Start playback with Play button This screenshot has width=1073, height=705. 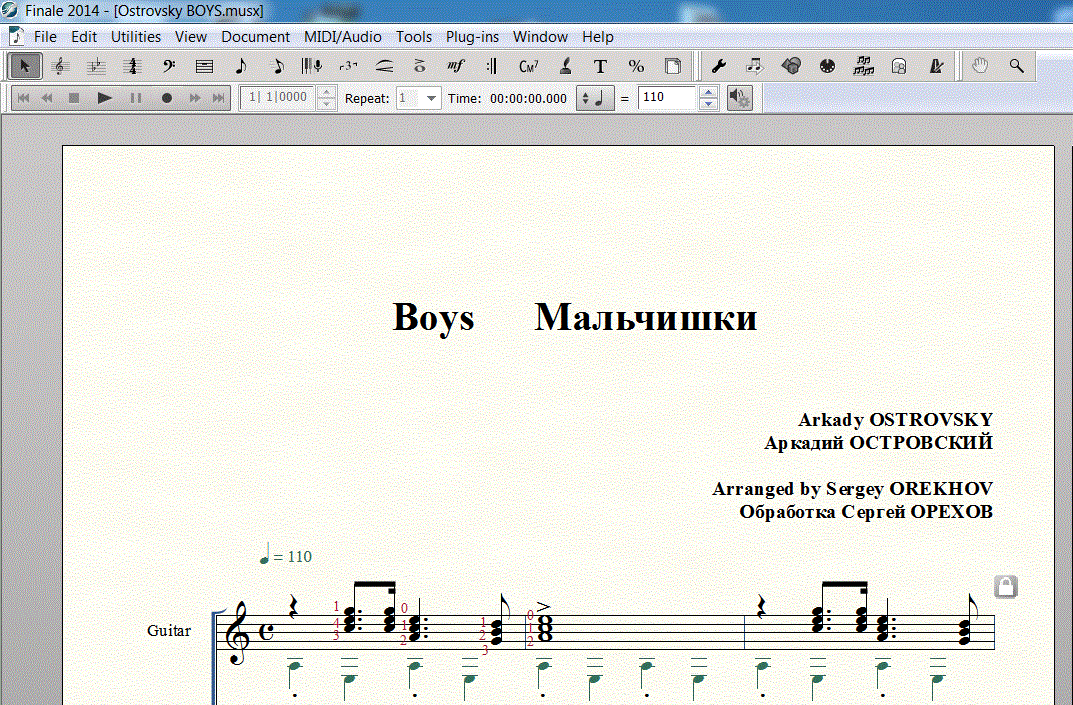pyautogui.click(x=105, y=98)
